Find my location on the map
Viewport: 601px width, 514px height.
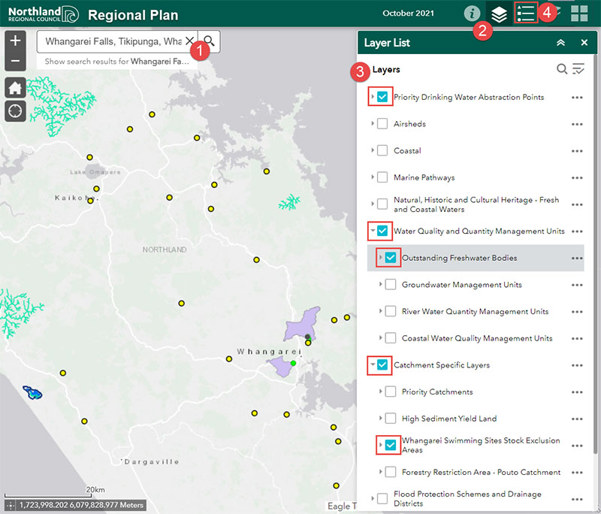[15, 111]
